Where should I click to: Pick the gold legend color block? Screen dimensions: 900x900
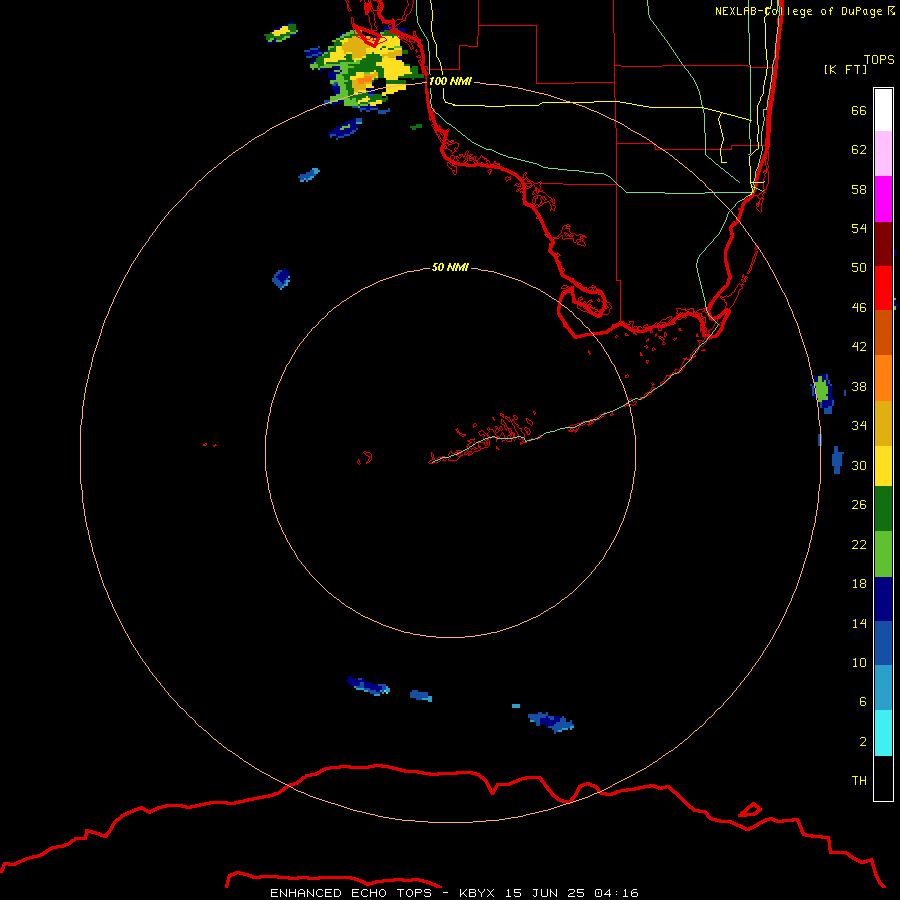tap(883, 423)
